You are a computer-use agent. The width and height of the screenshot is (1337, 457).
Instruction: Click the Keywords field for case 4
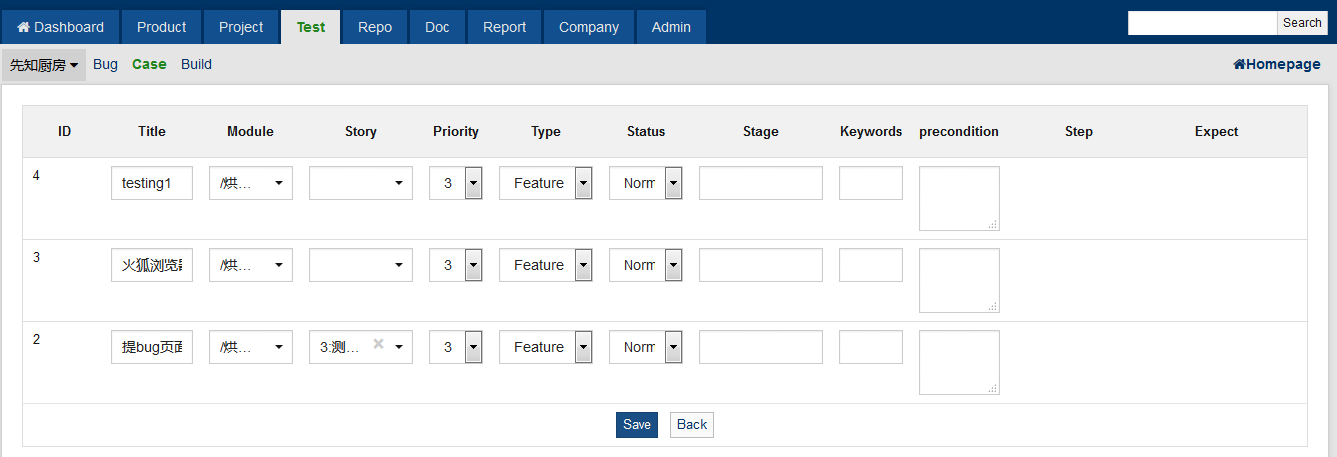click(870, 183)
